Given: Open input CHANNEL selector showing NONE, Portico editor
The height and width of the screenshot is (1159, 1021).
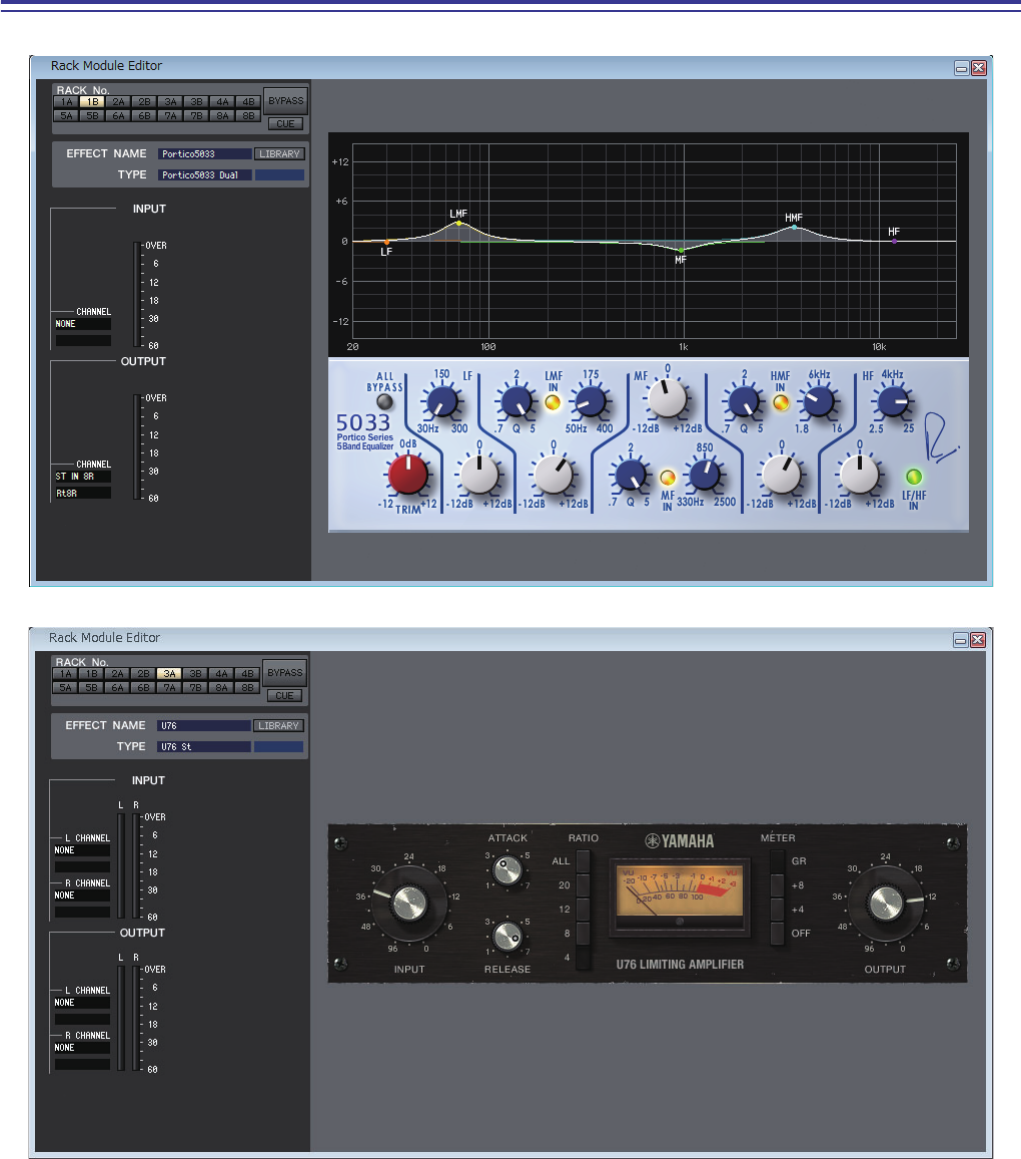Looking at the screenshot, I should point(83,324).
